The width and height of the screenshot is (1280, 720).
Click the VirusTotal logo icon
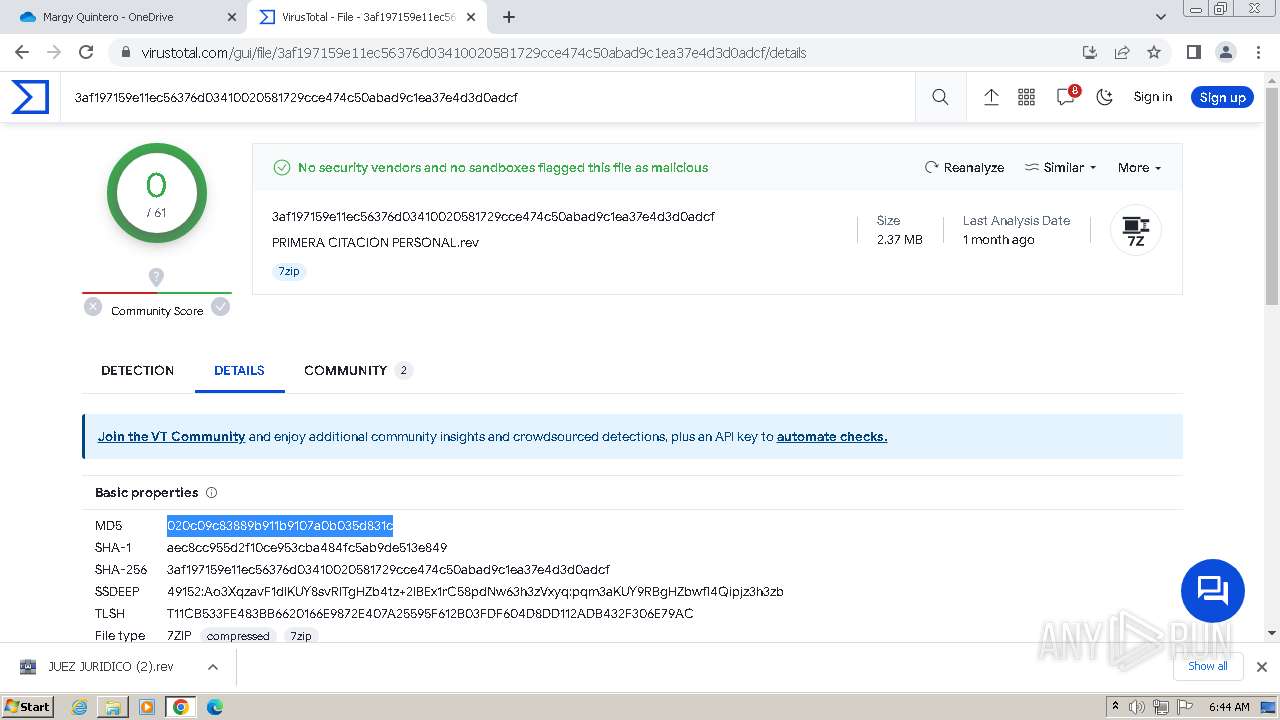pyautogui.click(x=30, y=97)
